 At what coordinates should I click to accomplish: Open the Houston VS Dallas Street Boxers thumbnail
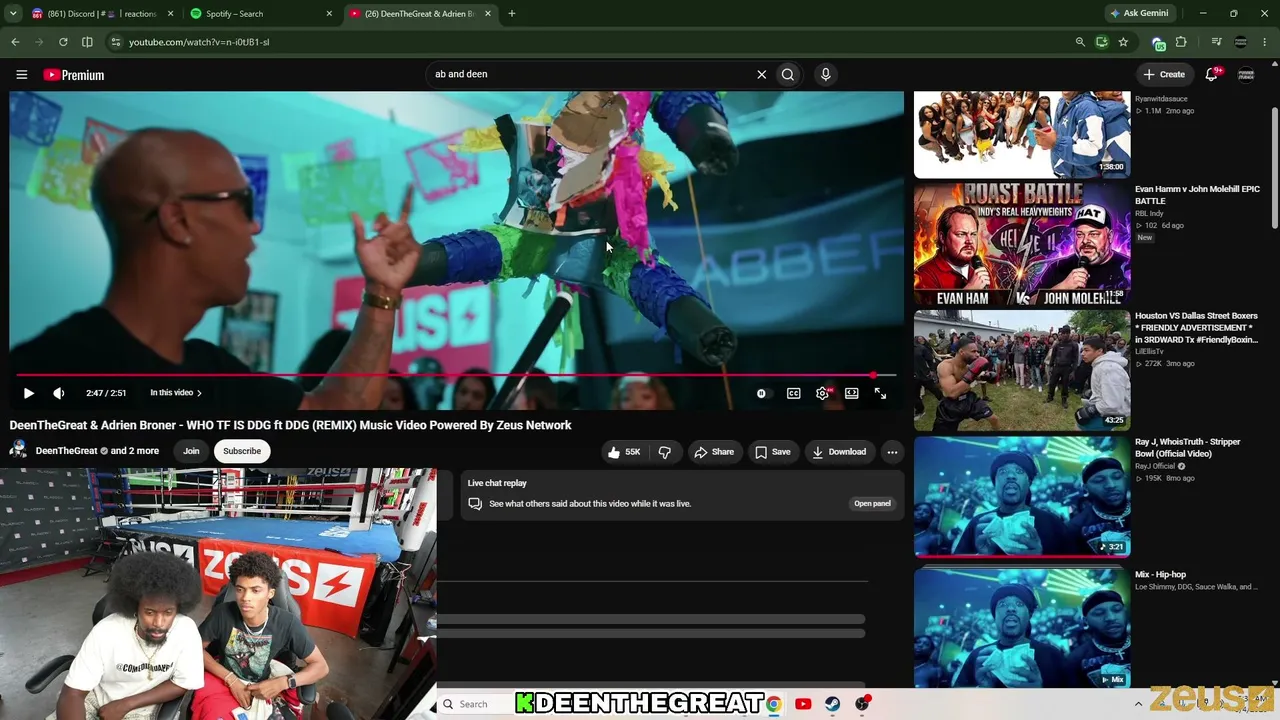(x=1022, y=370)
